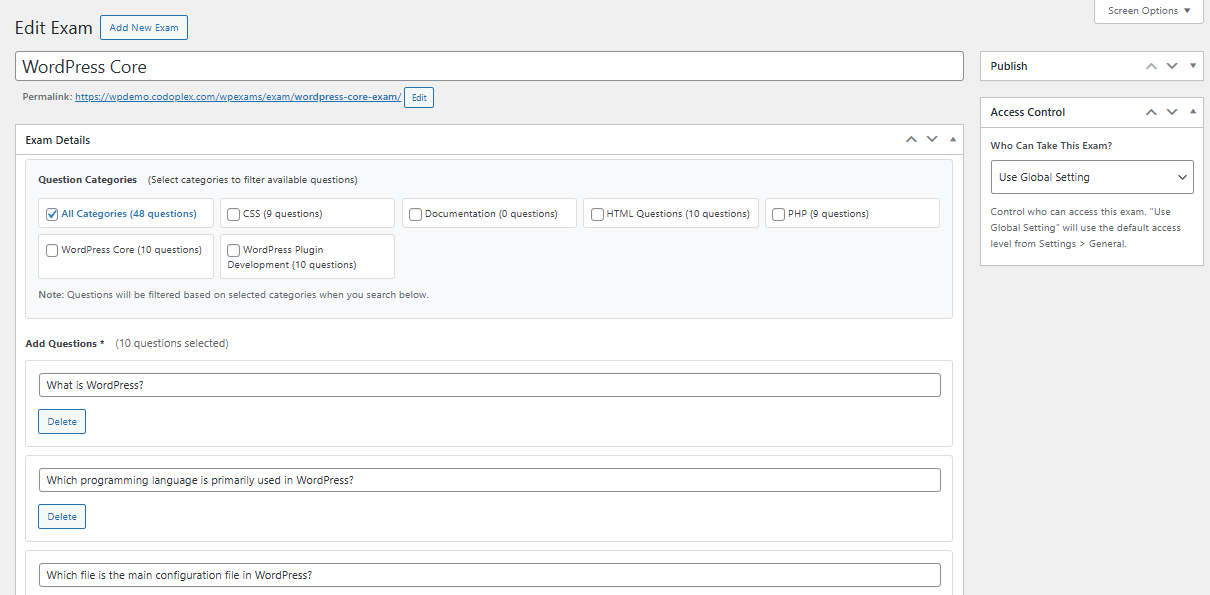
Task: Move Publish box down arrow
Action: pos(1172,66)
